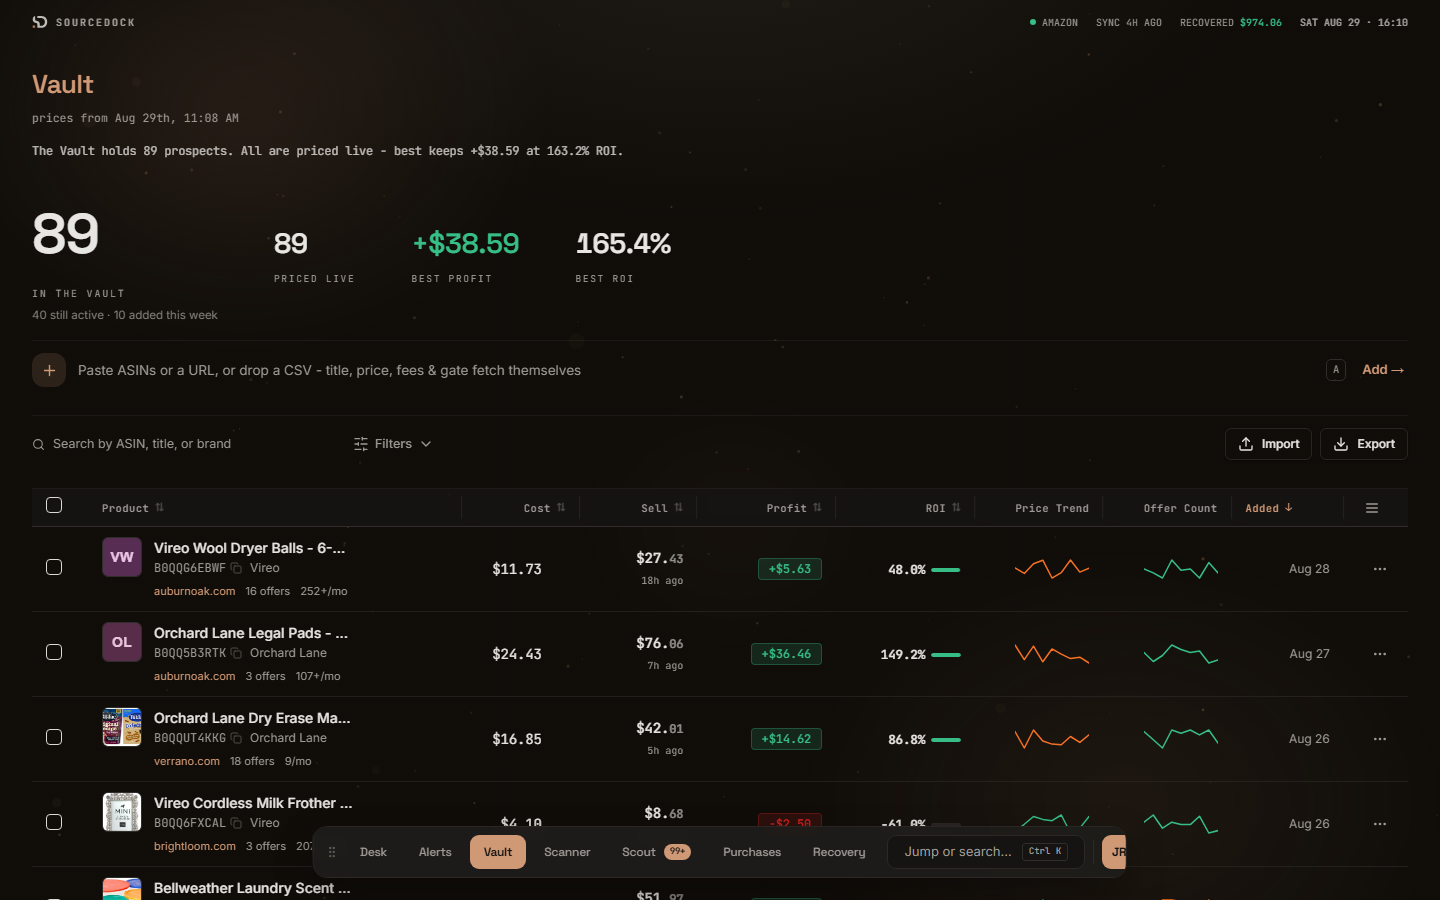This screenshot has height=900, width=1440.
Task: Open the Recovery tab
Action: (x=839, y=852)
